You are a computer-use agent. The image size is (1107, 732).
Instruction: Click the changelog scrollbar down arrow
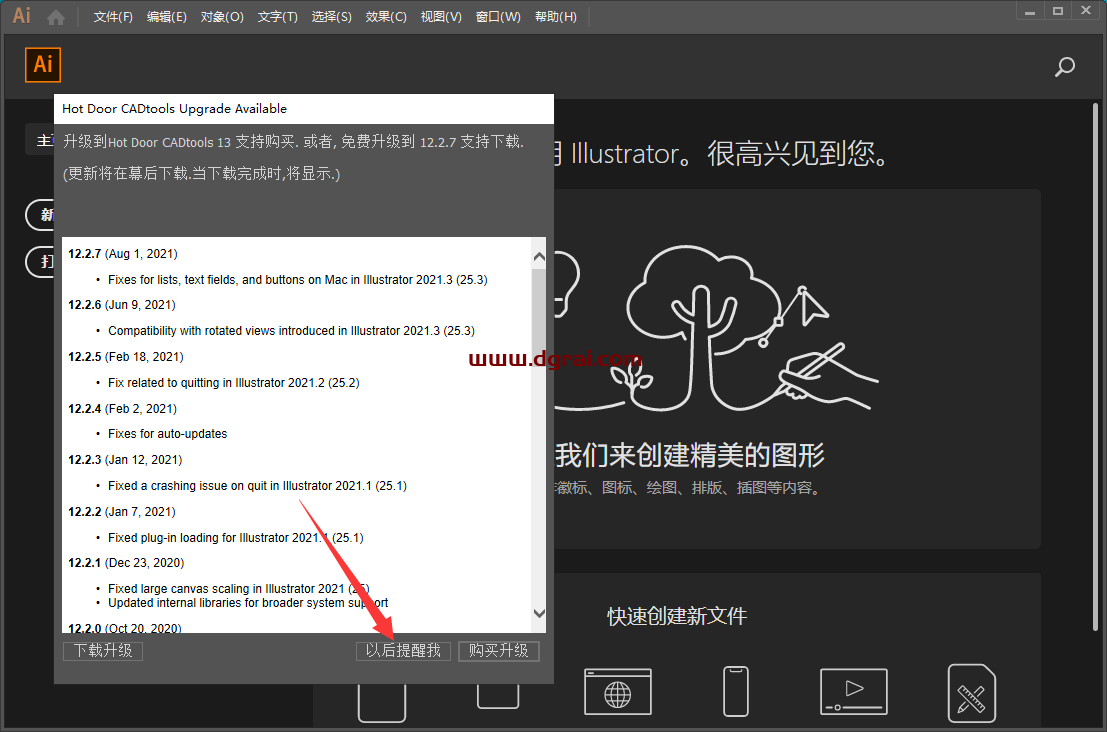pyautogui.click(x=539, y=613)
